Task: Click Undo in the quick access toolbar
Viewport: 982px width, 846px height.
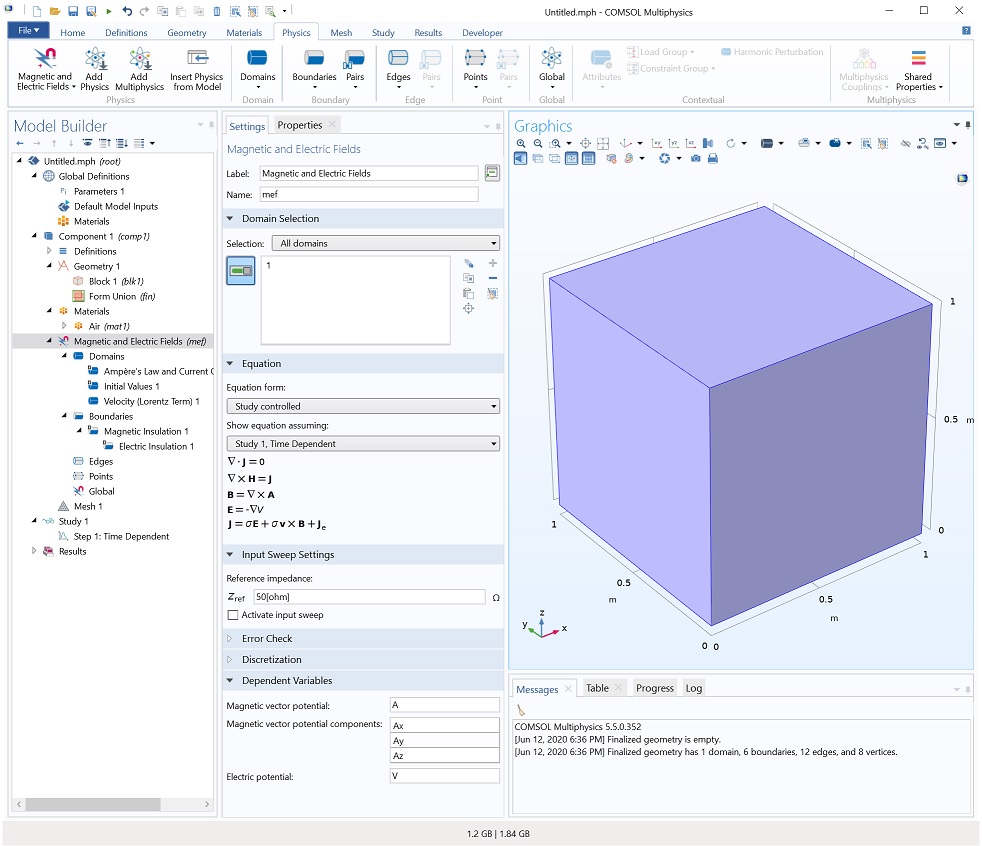Action: pos(127,11)
